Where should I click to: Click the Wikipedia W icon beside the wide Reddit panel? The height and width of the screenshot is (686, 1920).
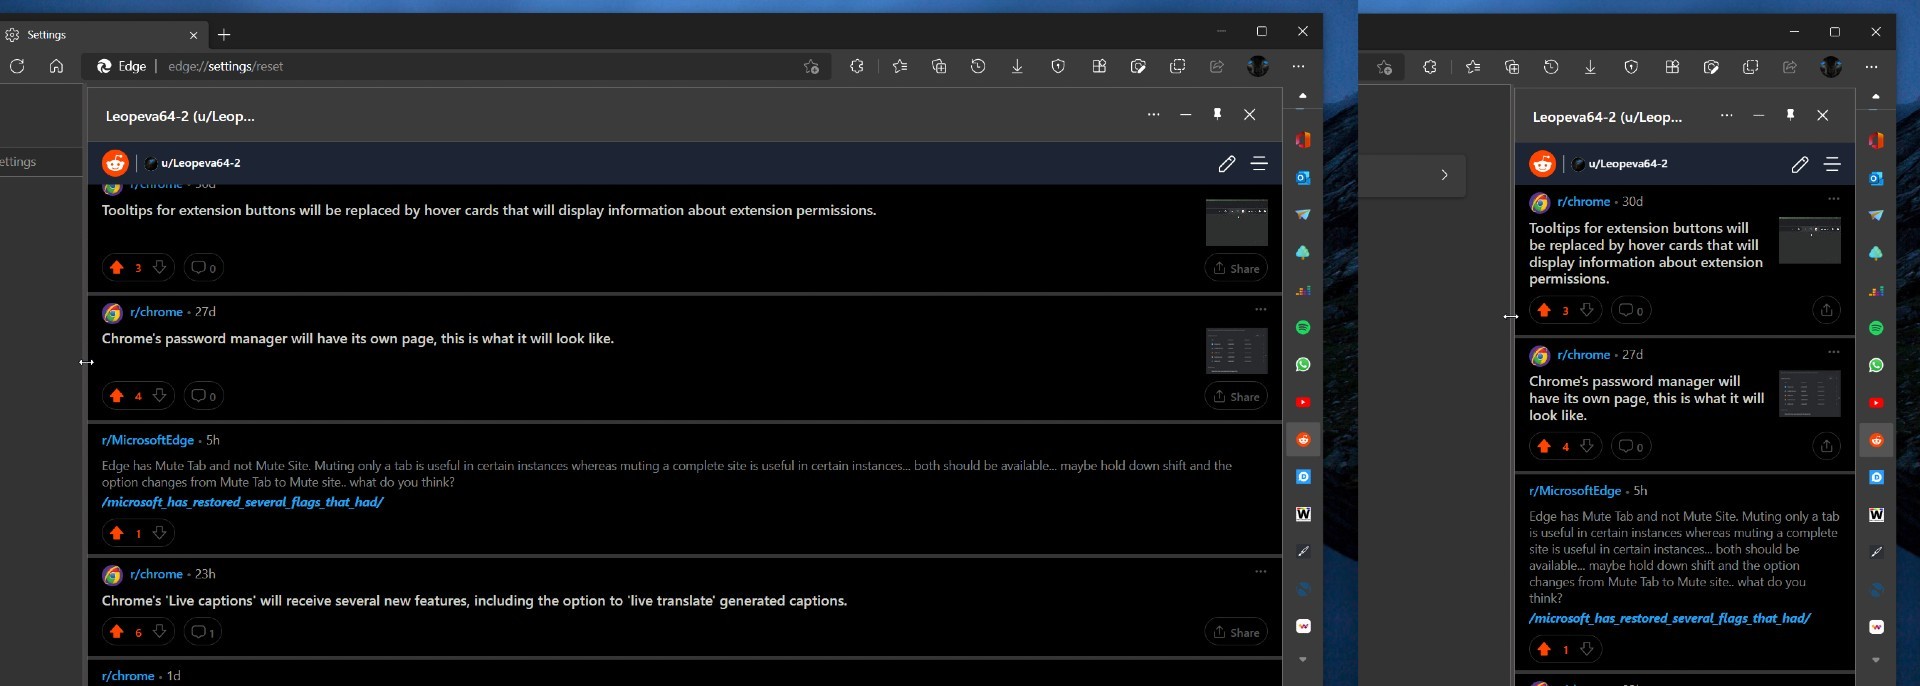tap(1302, 514)
